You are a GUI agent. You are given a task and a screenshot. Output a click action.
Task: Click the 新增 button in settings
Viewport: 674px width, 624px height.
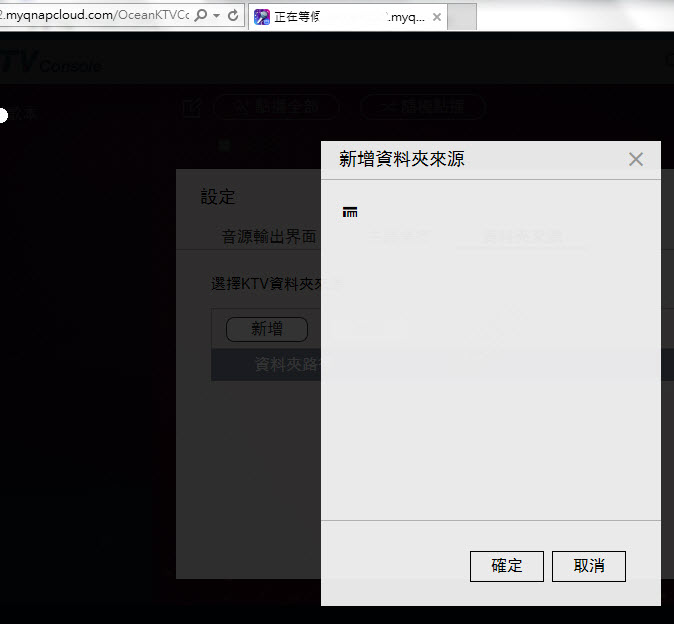[267, 329]
